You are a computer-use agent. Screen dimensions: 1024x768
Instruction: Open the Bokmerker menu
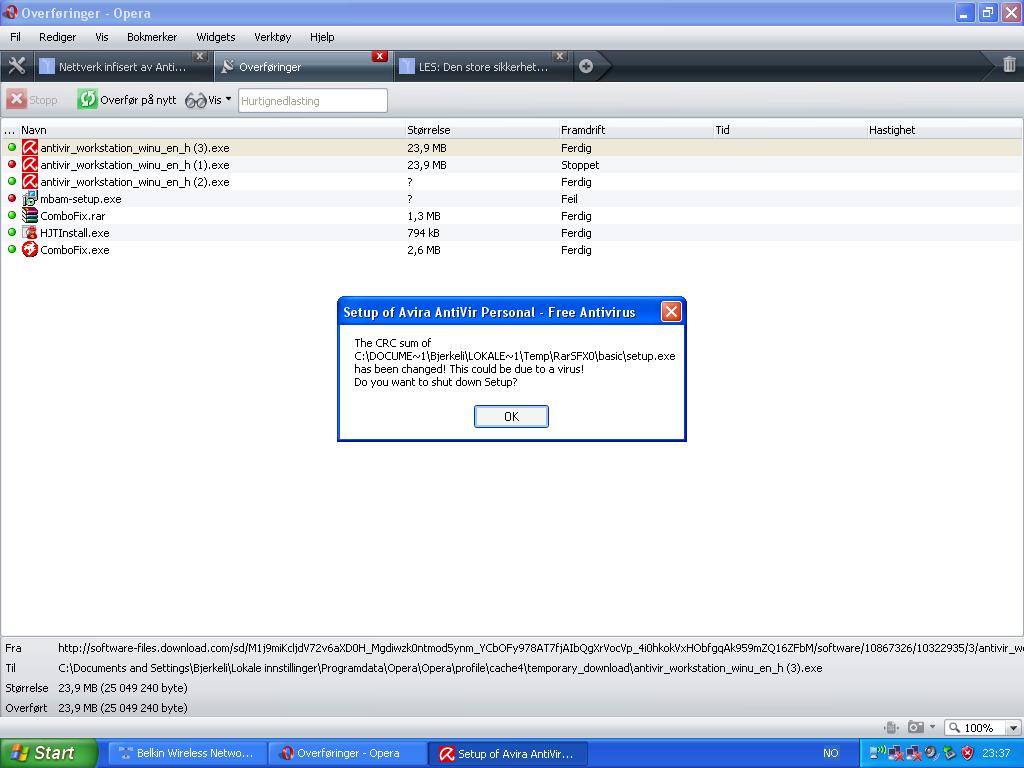pos(152,37)
